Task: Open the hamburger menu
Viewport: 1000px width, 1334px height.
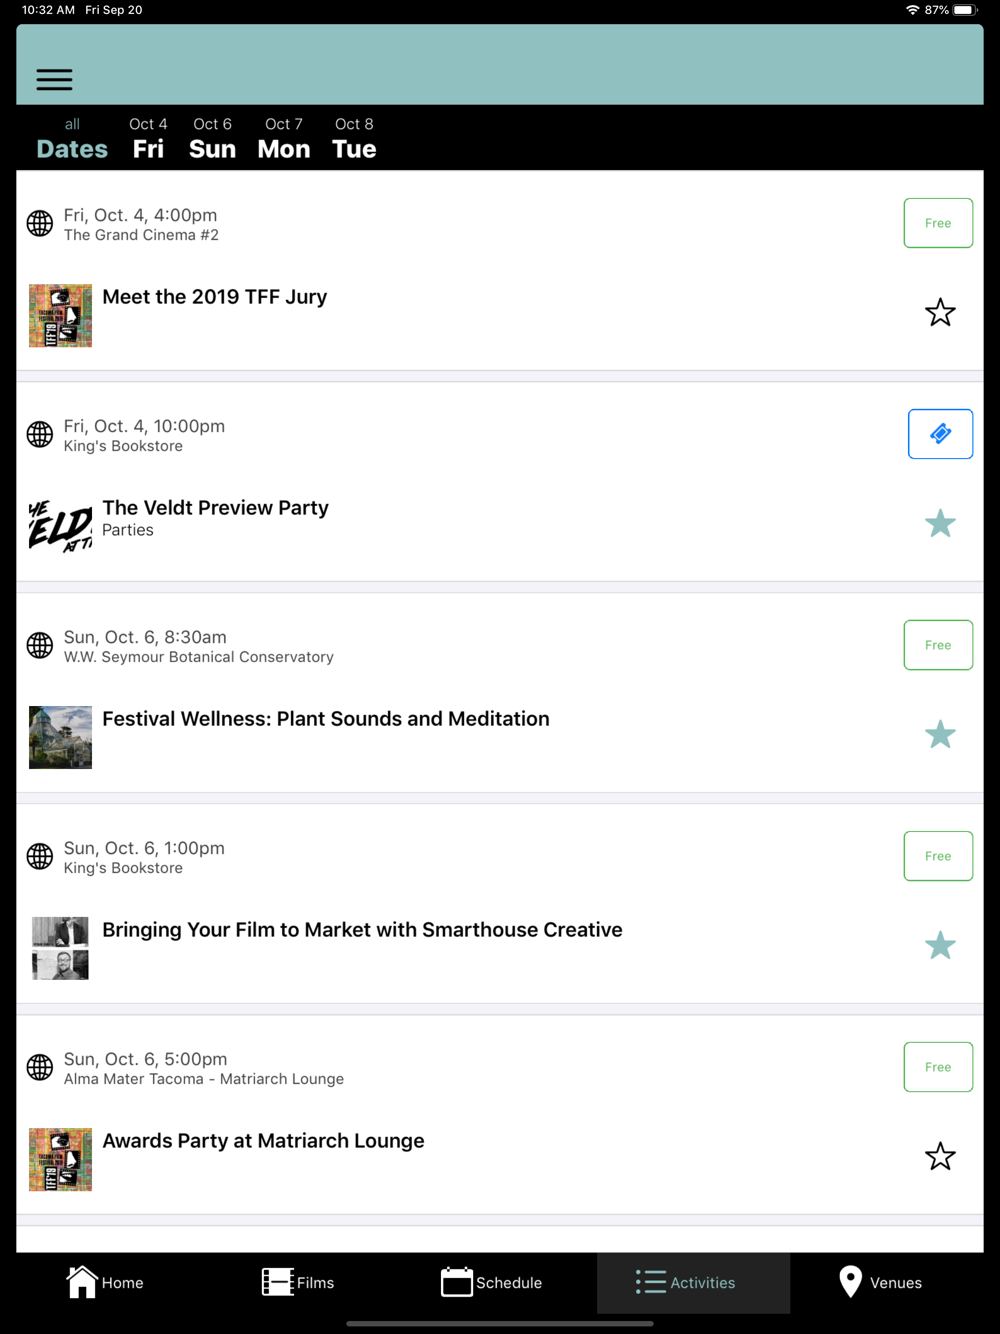Action: [x=54, y=79]
